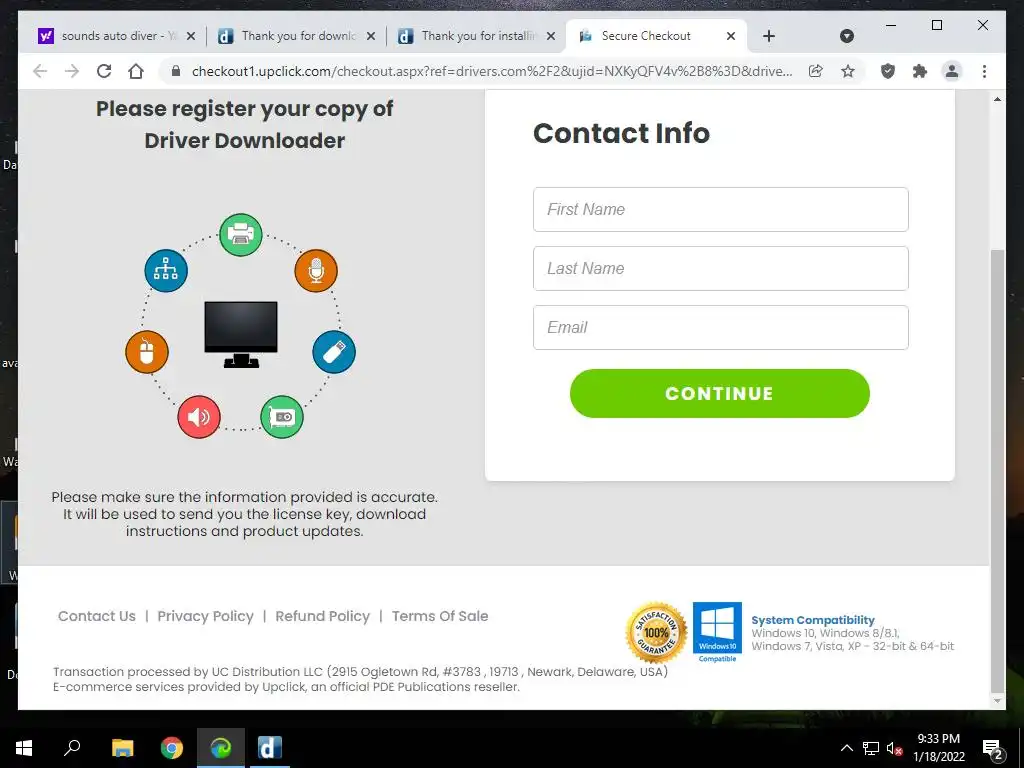Click scrollbar up arrow
This screenshot has width=1024, height=768.
997,99
